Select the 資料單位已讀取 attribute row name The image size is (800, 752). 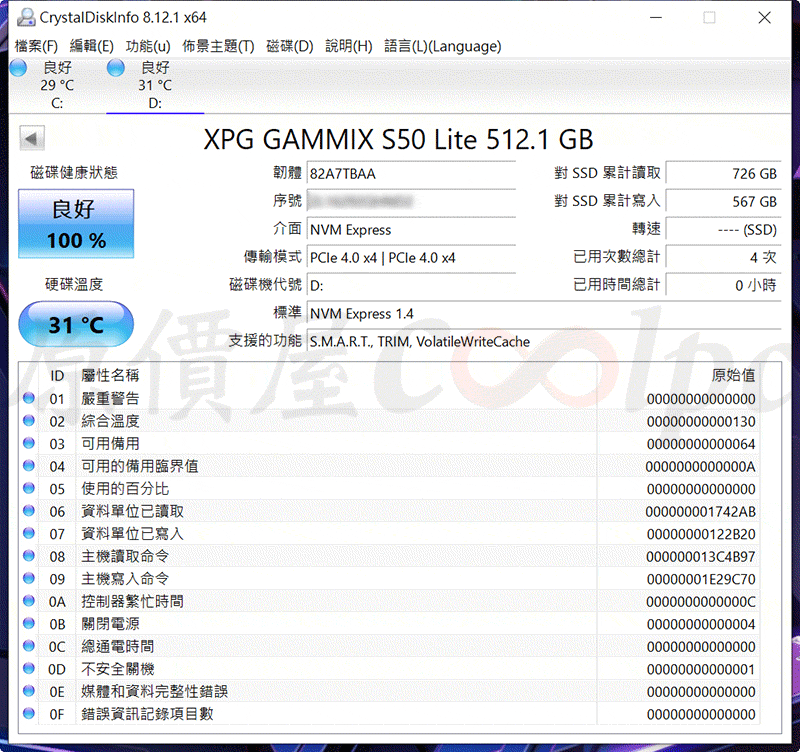pyautogui.click(x=132, y=511)
